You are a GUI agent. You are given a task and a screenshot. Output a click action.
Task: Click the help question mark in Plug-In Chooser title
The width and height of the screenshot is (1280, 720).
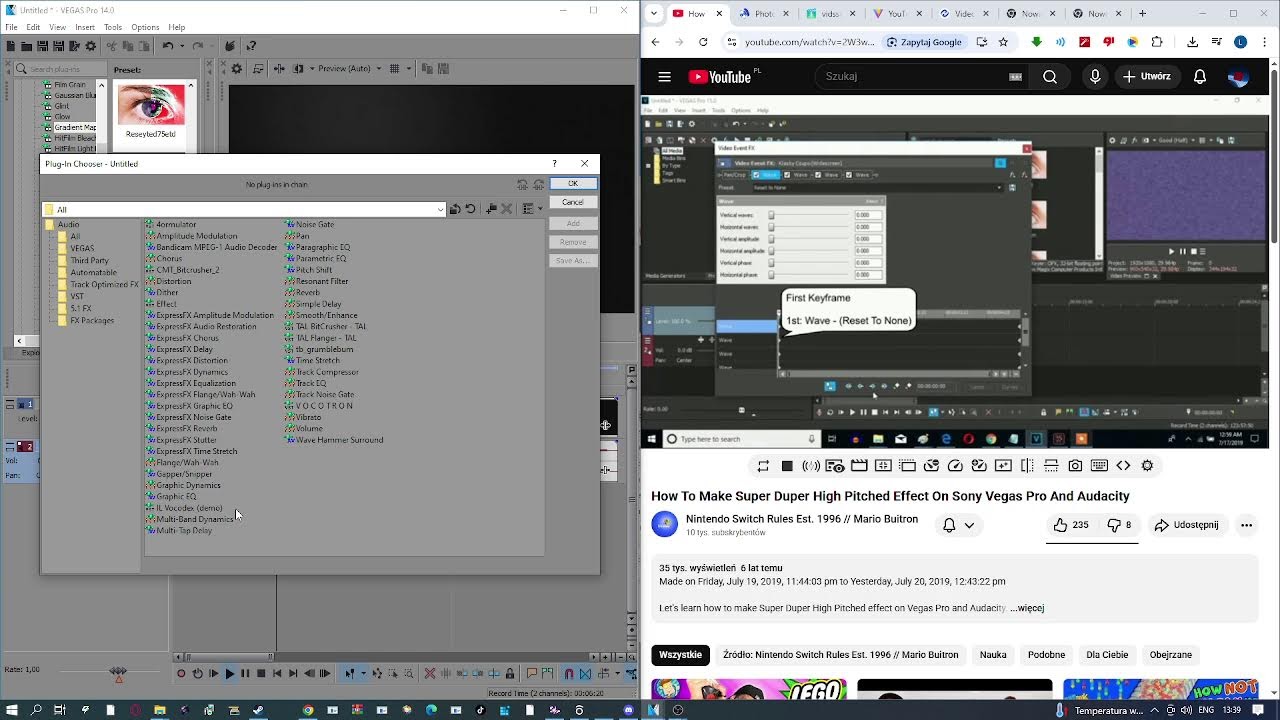point(554,163)
